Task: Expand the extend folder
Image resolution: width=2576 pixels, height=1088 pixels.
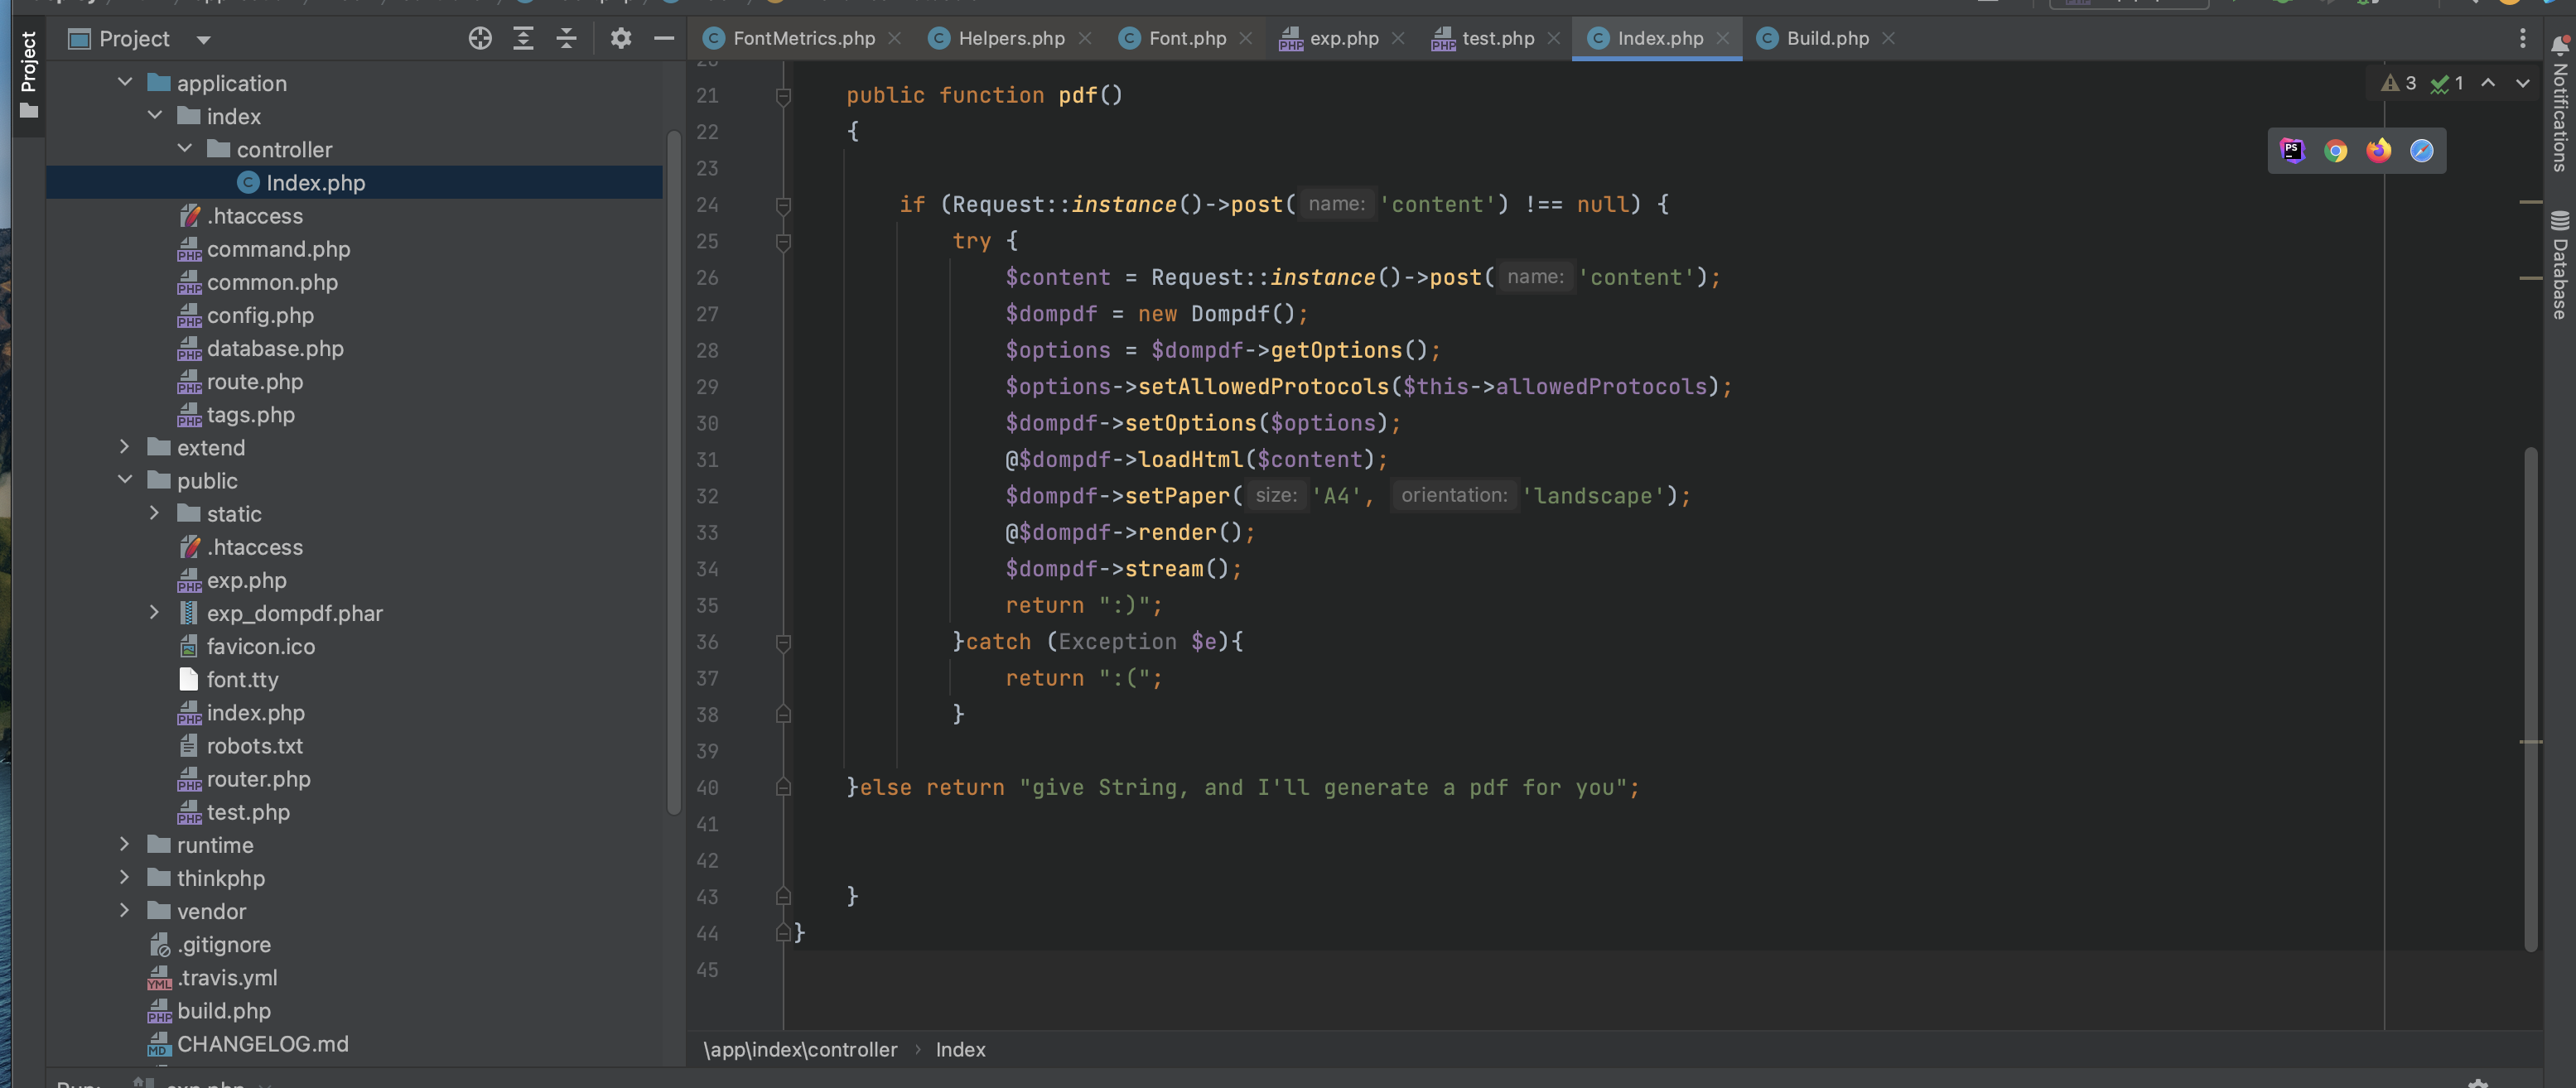Action: [125, 446]
